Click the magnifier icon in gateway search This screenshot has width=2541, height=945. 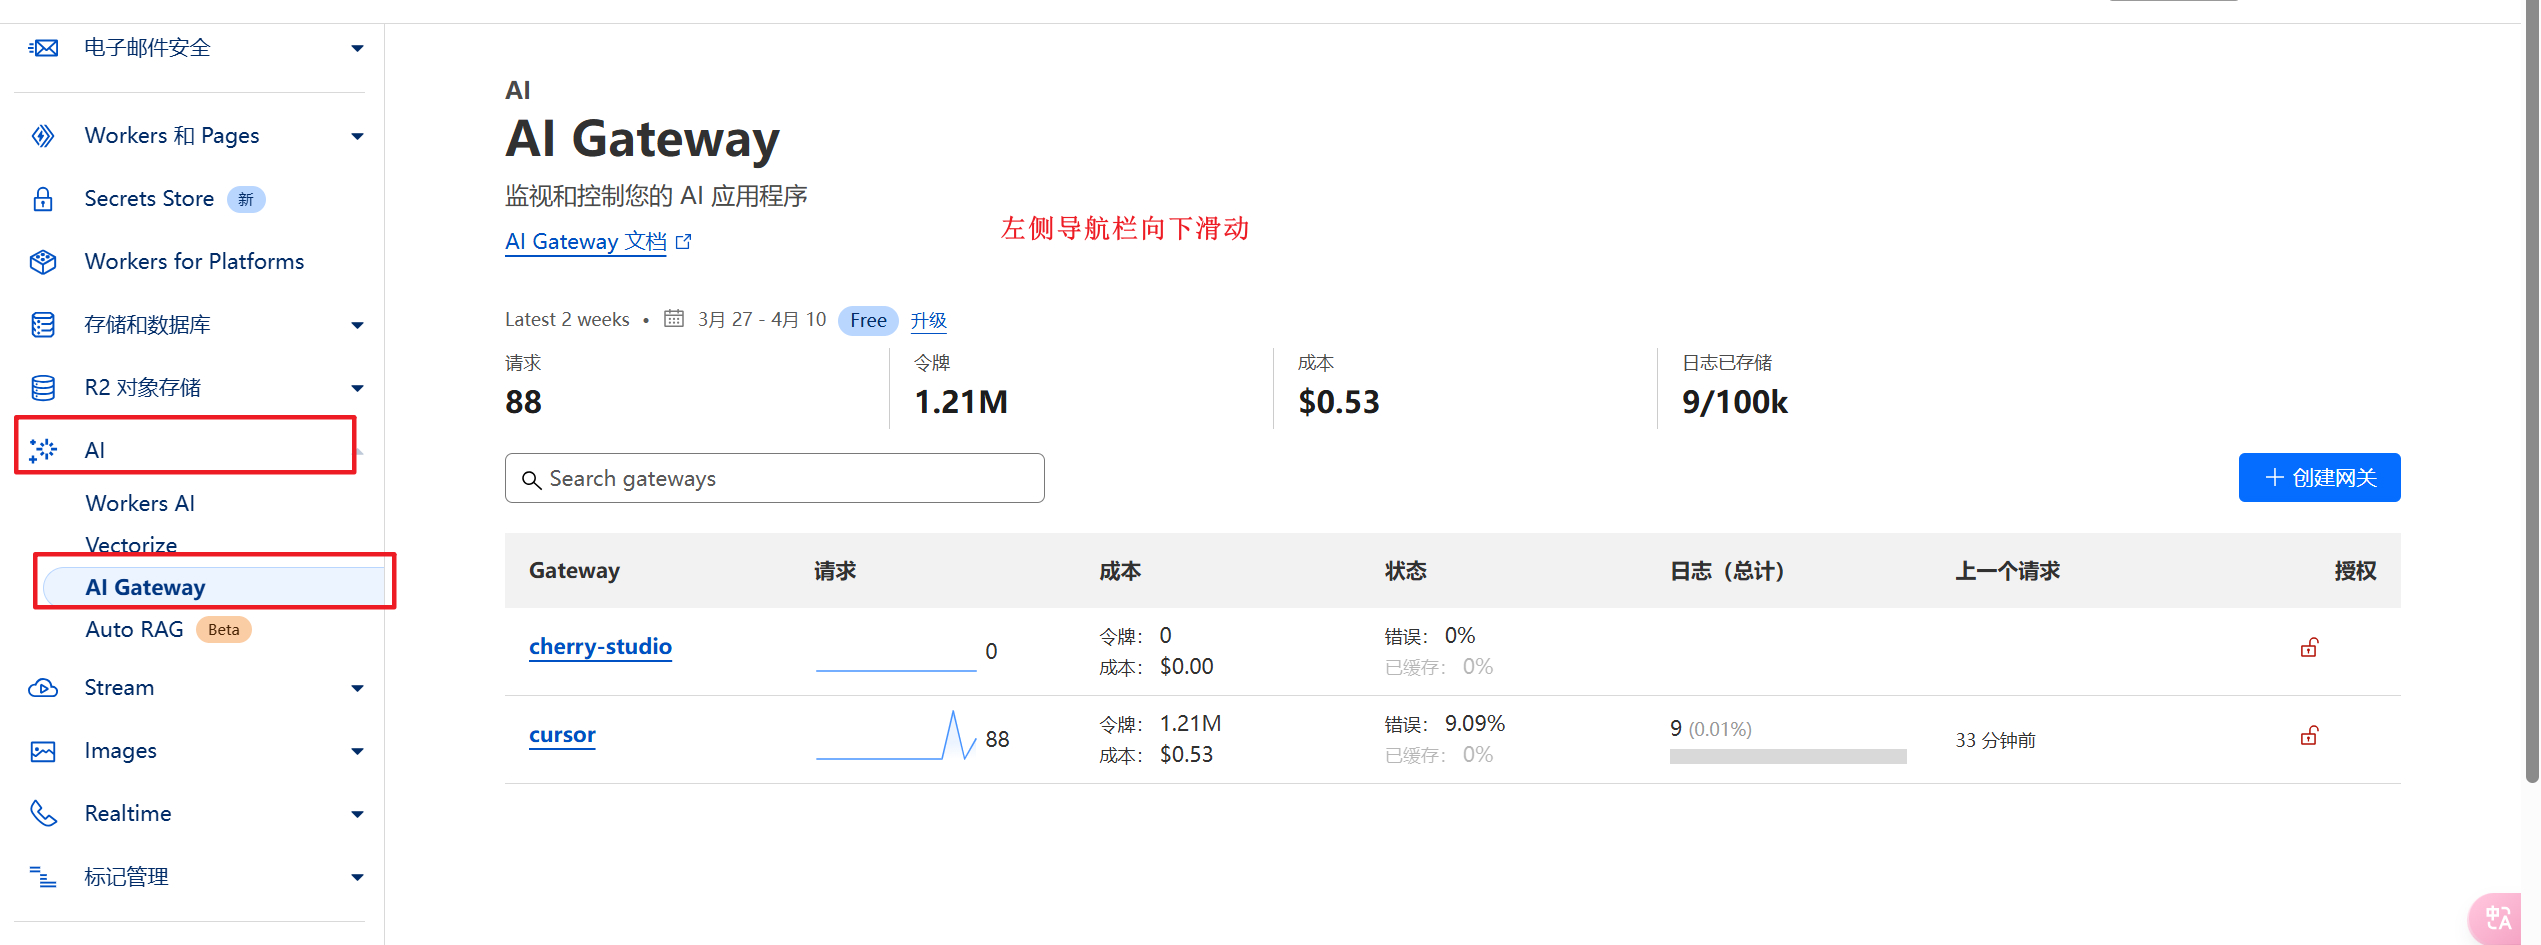pos(532,480)
